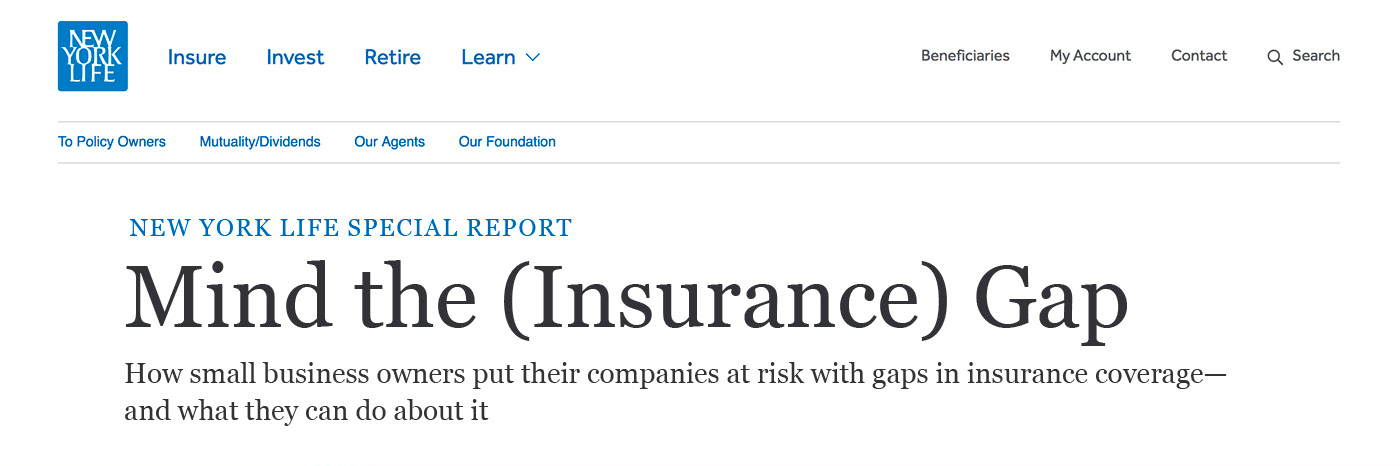Click the Search label
The width and height of the screenshot is (1400, 466).
[x=1316, y=56]
